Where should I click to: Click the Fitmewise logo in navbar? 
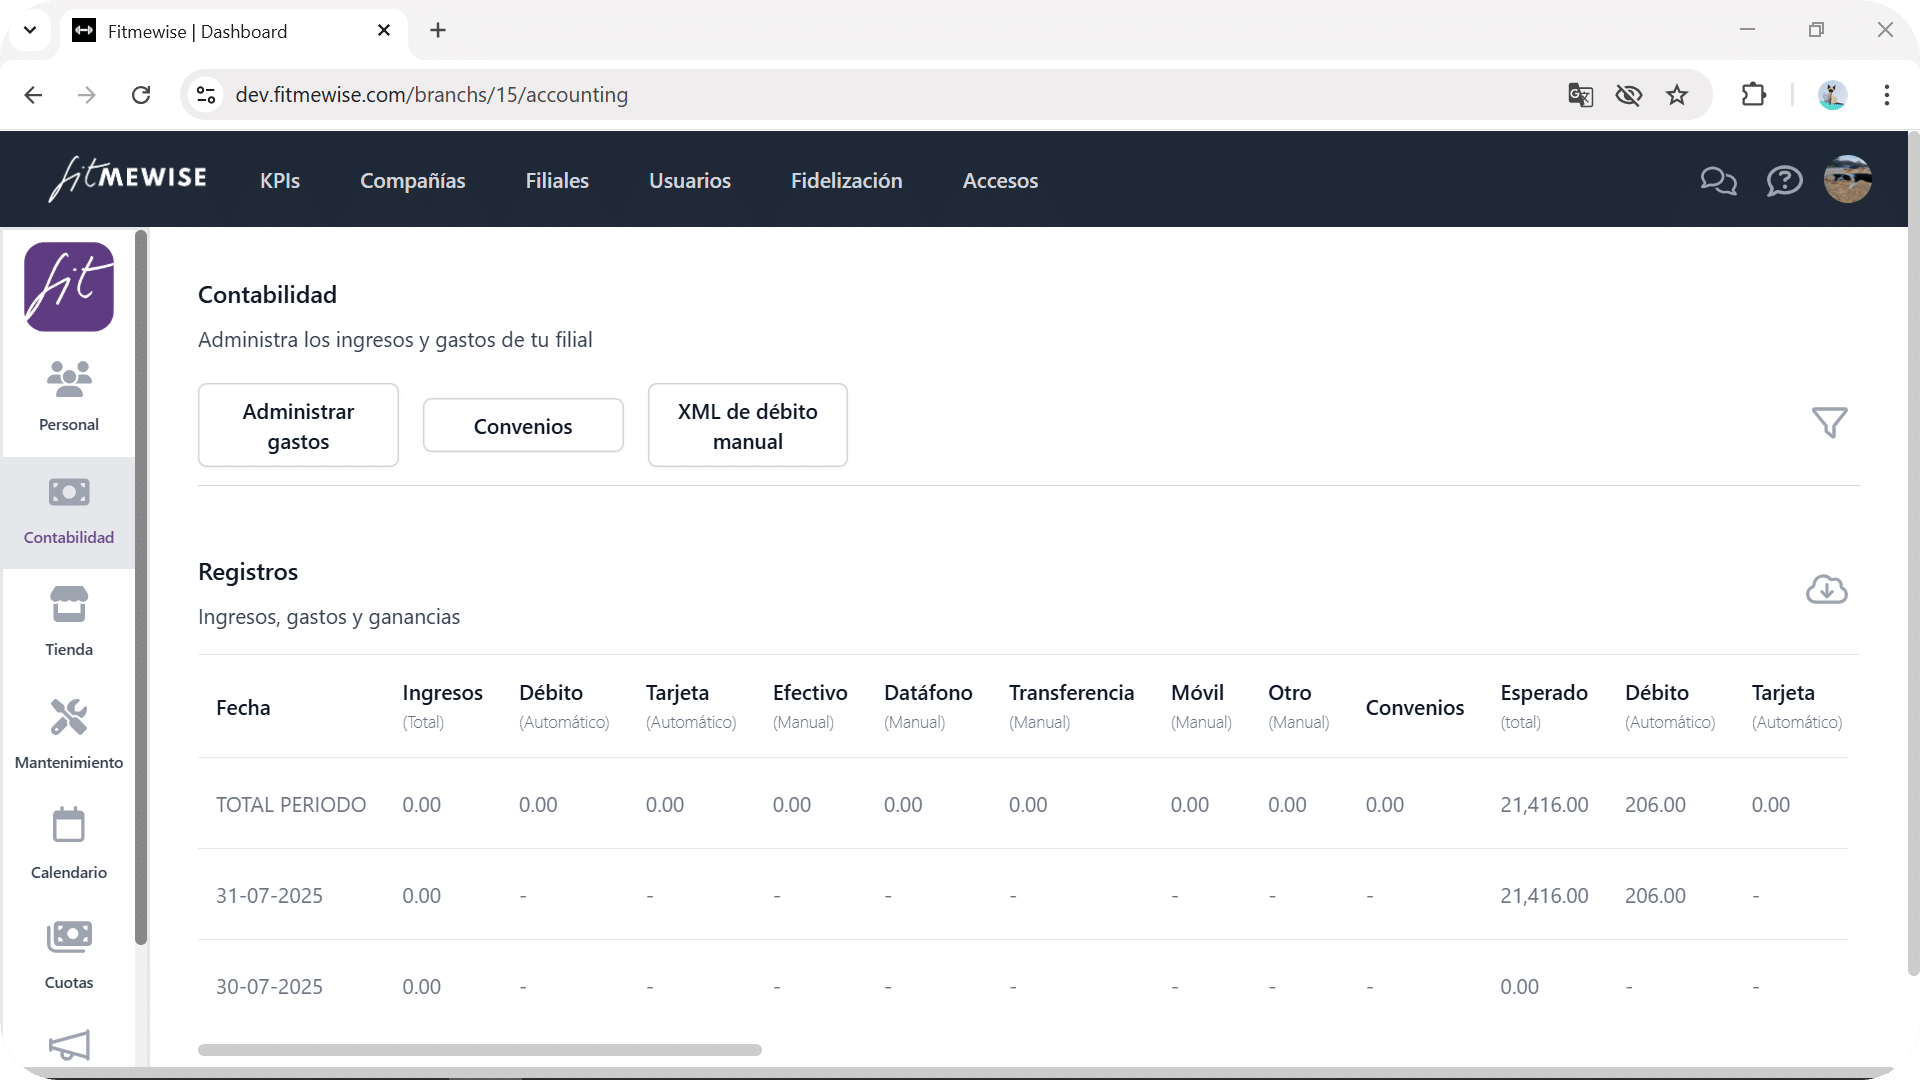coord(128,179)
